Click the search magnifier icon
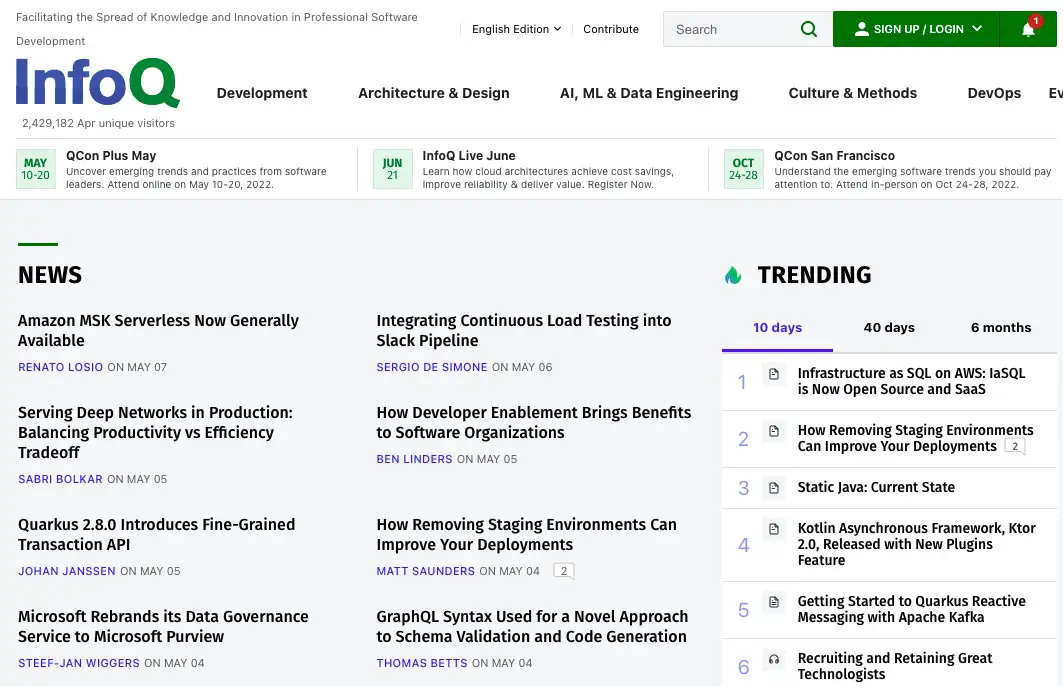The height and width of the screenshot is (686, 1063). (809, 29)
